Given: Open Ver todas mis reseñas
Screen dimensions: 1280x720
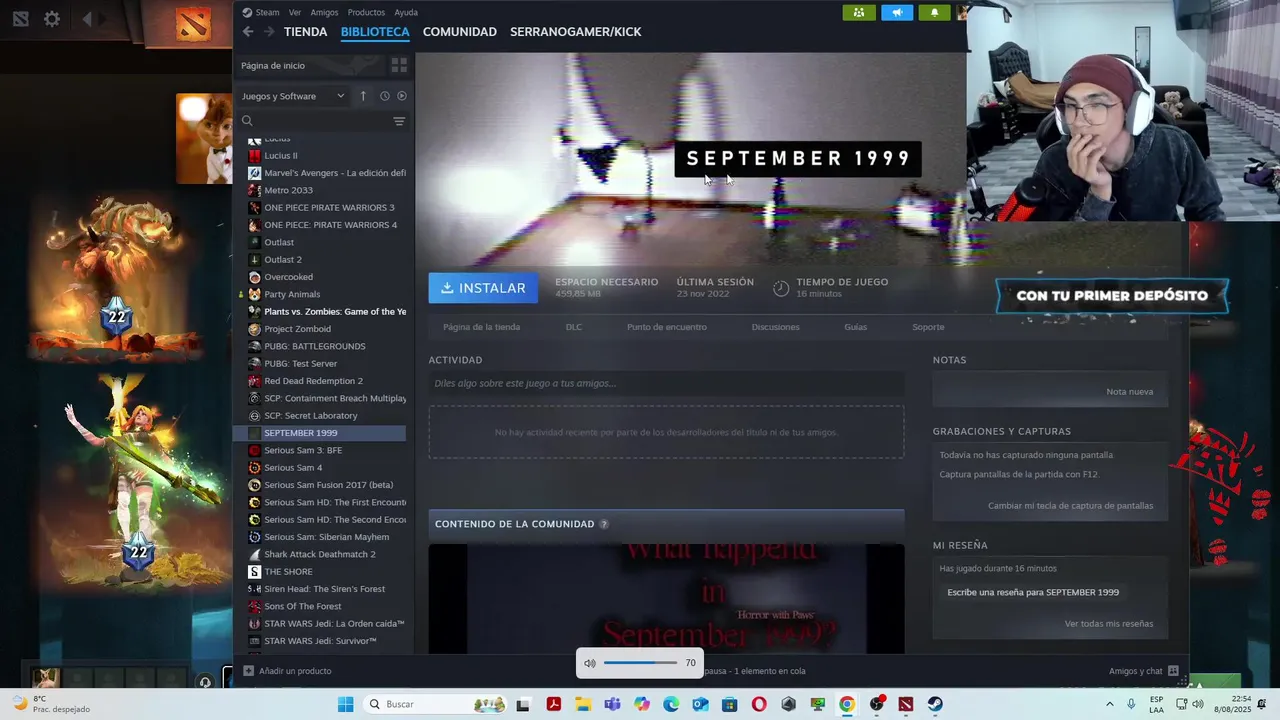Looking at the screenshot, I should 1109,624.
